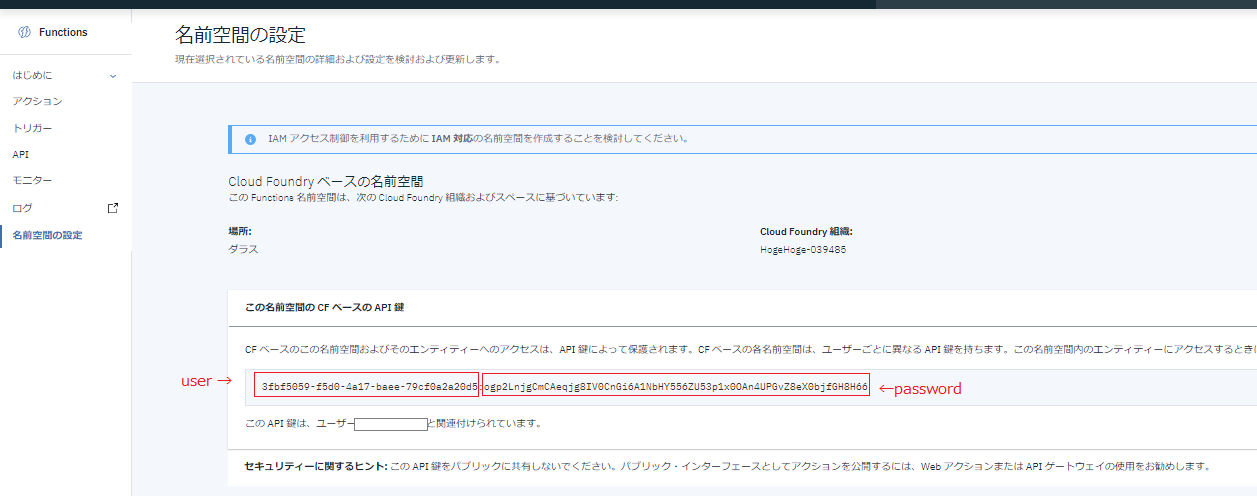Viewport: 1257px width, 496px height.
Task: Click the Cloud Foundry 組織: label
Action: point(806,231)
